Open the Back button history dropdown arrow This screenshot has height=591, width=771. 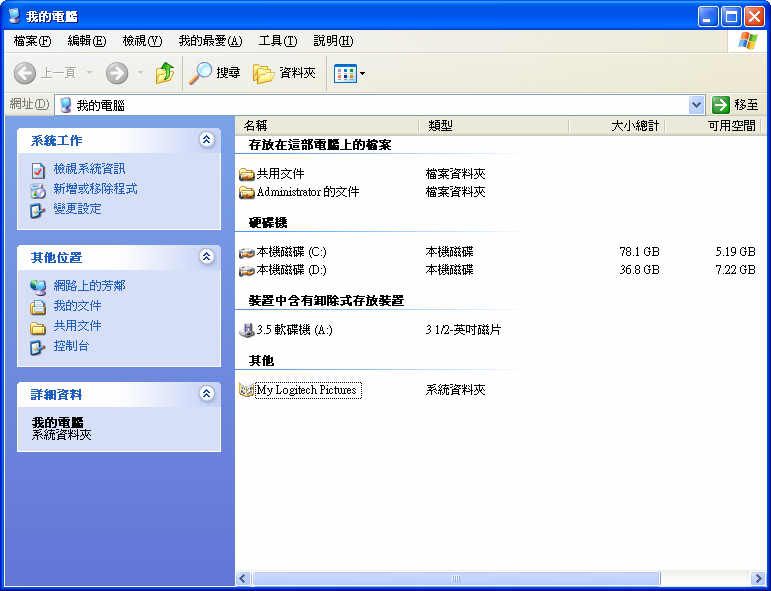click(89, 73)
